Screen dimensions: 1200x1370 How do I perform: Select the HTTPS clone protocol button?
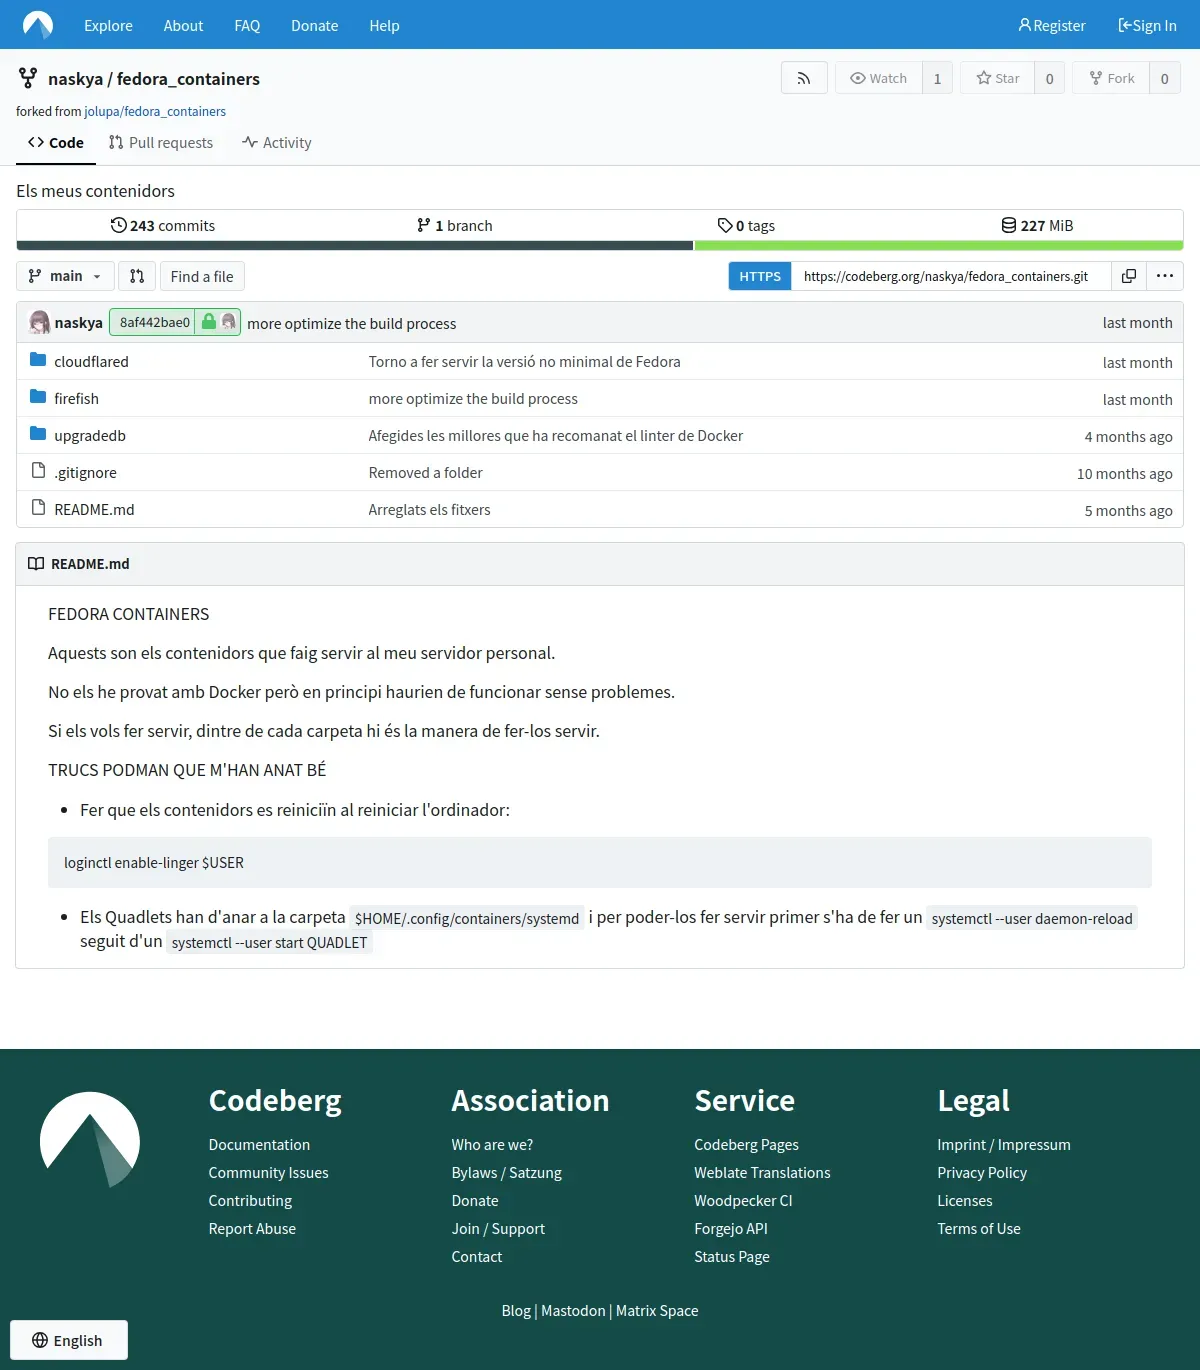point(760,276)
